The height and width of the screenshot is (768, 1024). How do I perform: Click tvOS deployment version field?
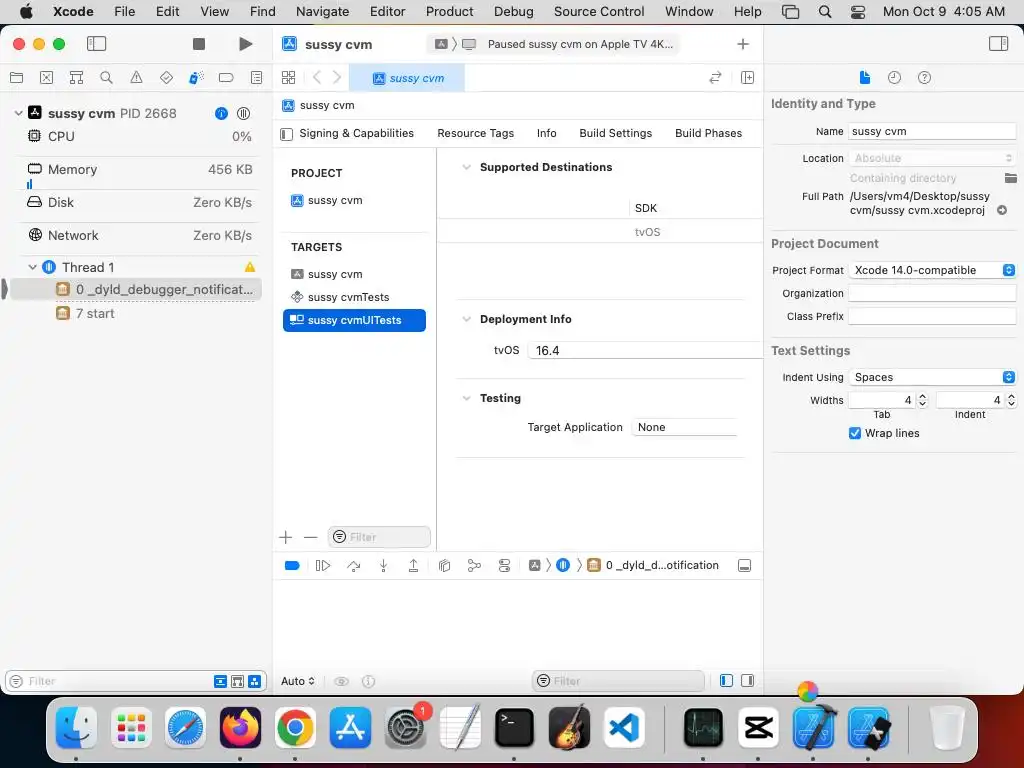coord(645,351)
